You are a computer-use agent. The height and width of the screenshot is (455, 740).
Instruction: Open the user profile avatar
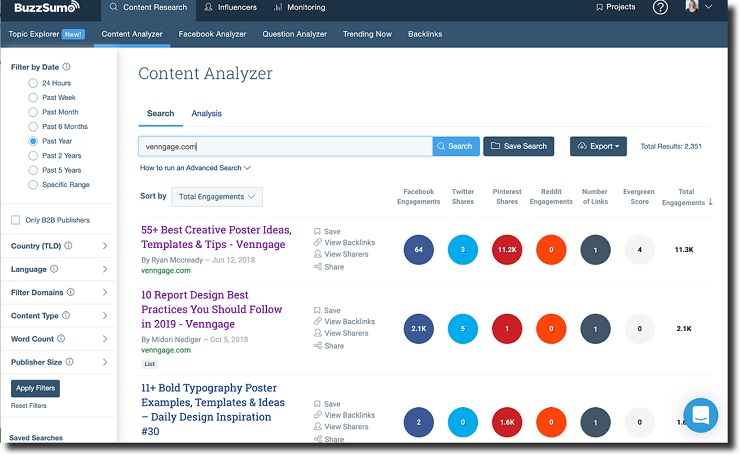[x=692, y=6]
